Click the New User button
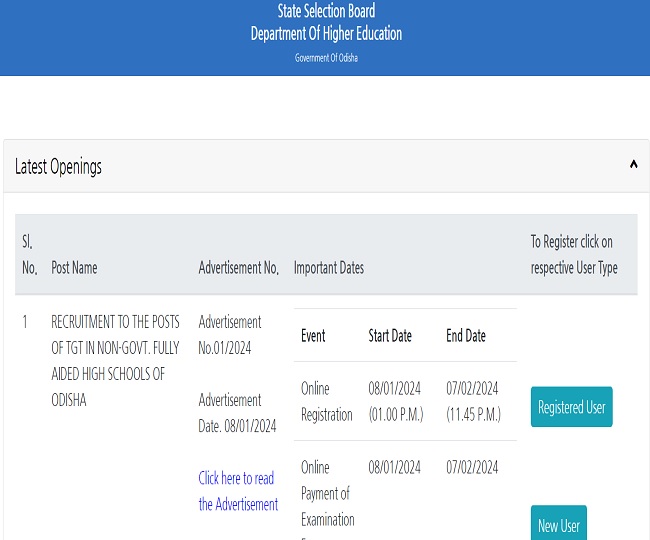650x540 pixels. pos(558,525)
